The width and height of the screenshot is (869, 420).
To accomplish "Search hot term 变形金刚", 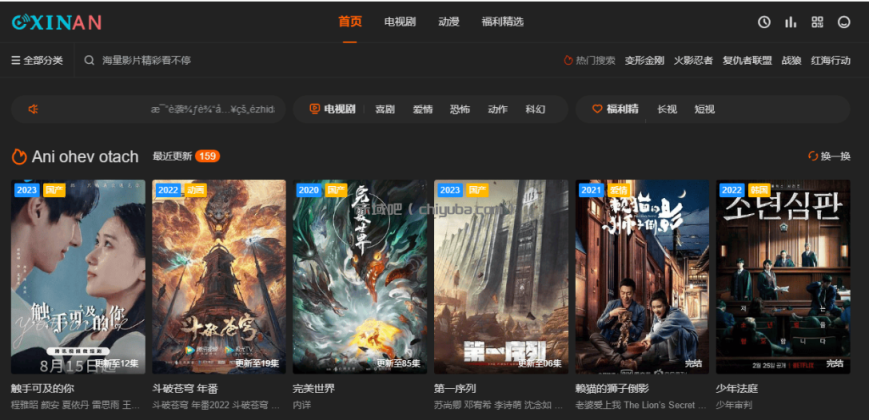I will point(645,60).
